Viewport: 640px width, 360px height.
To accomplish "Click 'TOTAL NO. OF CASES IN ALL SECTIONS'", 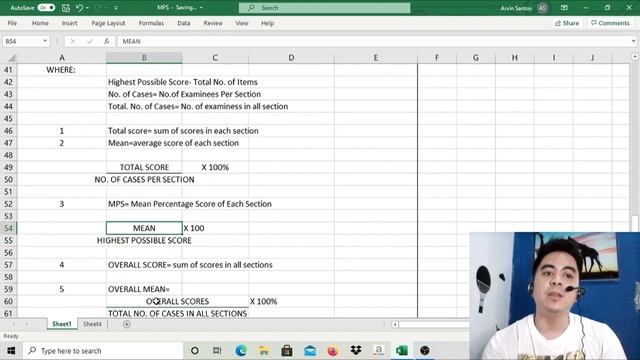I will [177, 313].
